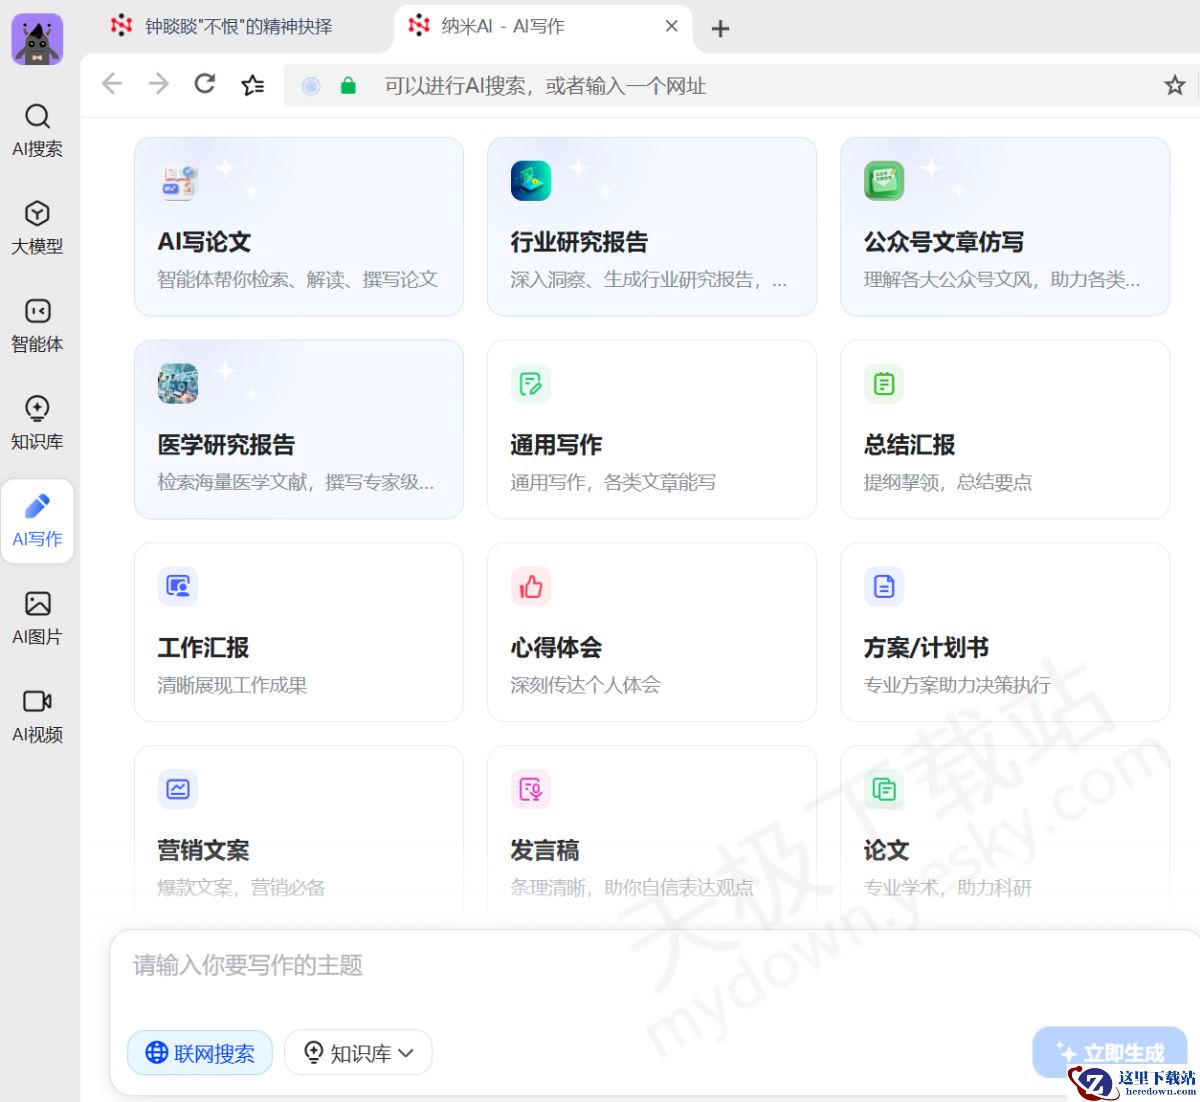Viewport: 1200px width, 1102px height.
Task: Click the 心得体会 thumbs-up icon
Action: click(531, 587)
